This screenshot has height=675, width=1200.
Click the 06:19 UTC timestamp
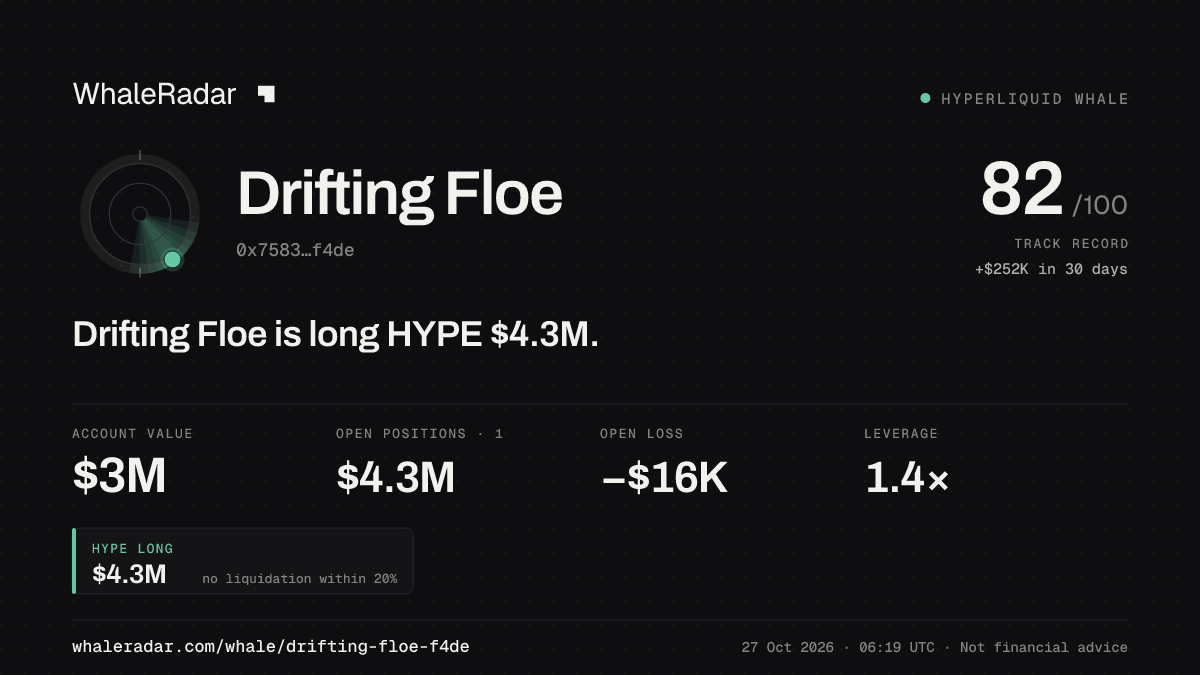(898, 648)
